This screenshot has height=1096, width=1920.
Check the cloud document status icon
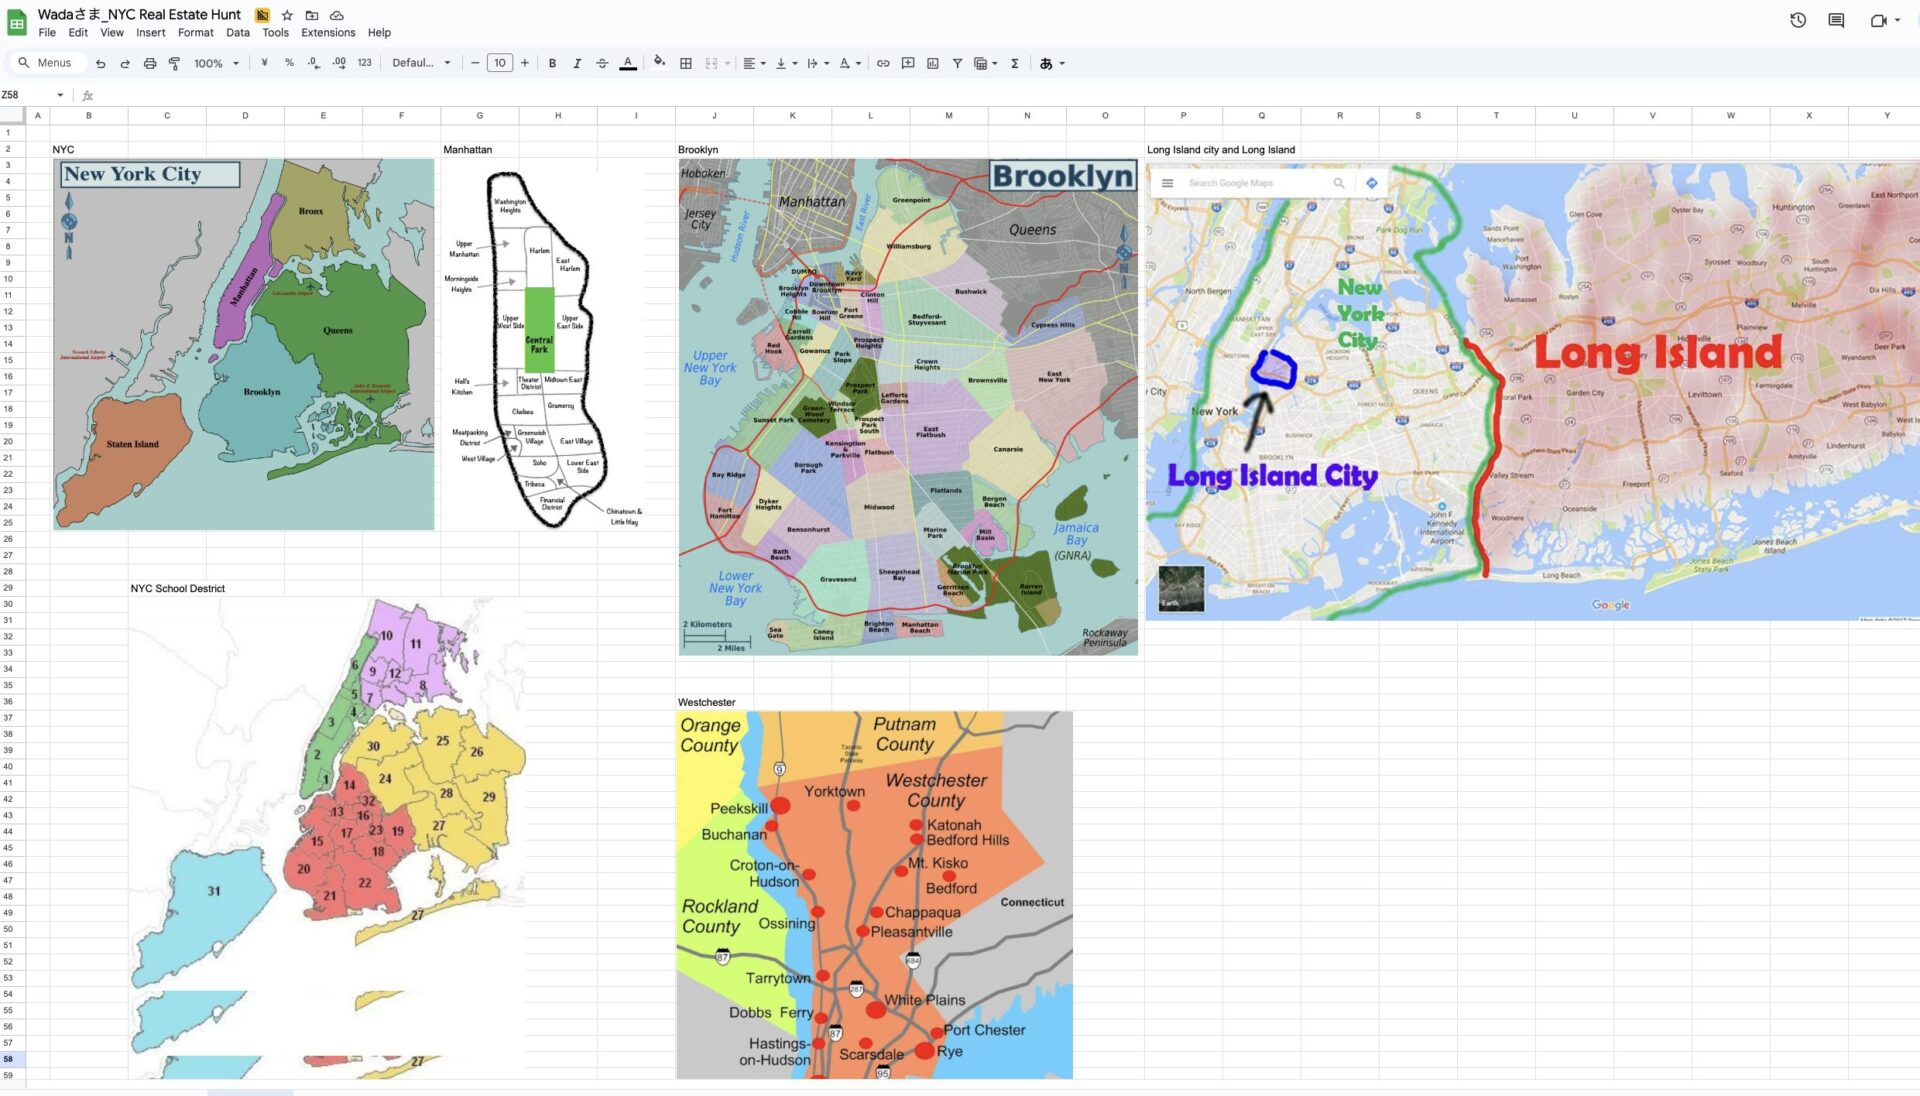tap(337, 15)
